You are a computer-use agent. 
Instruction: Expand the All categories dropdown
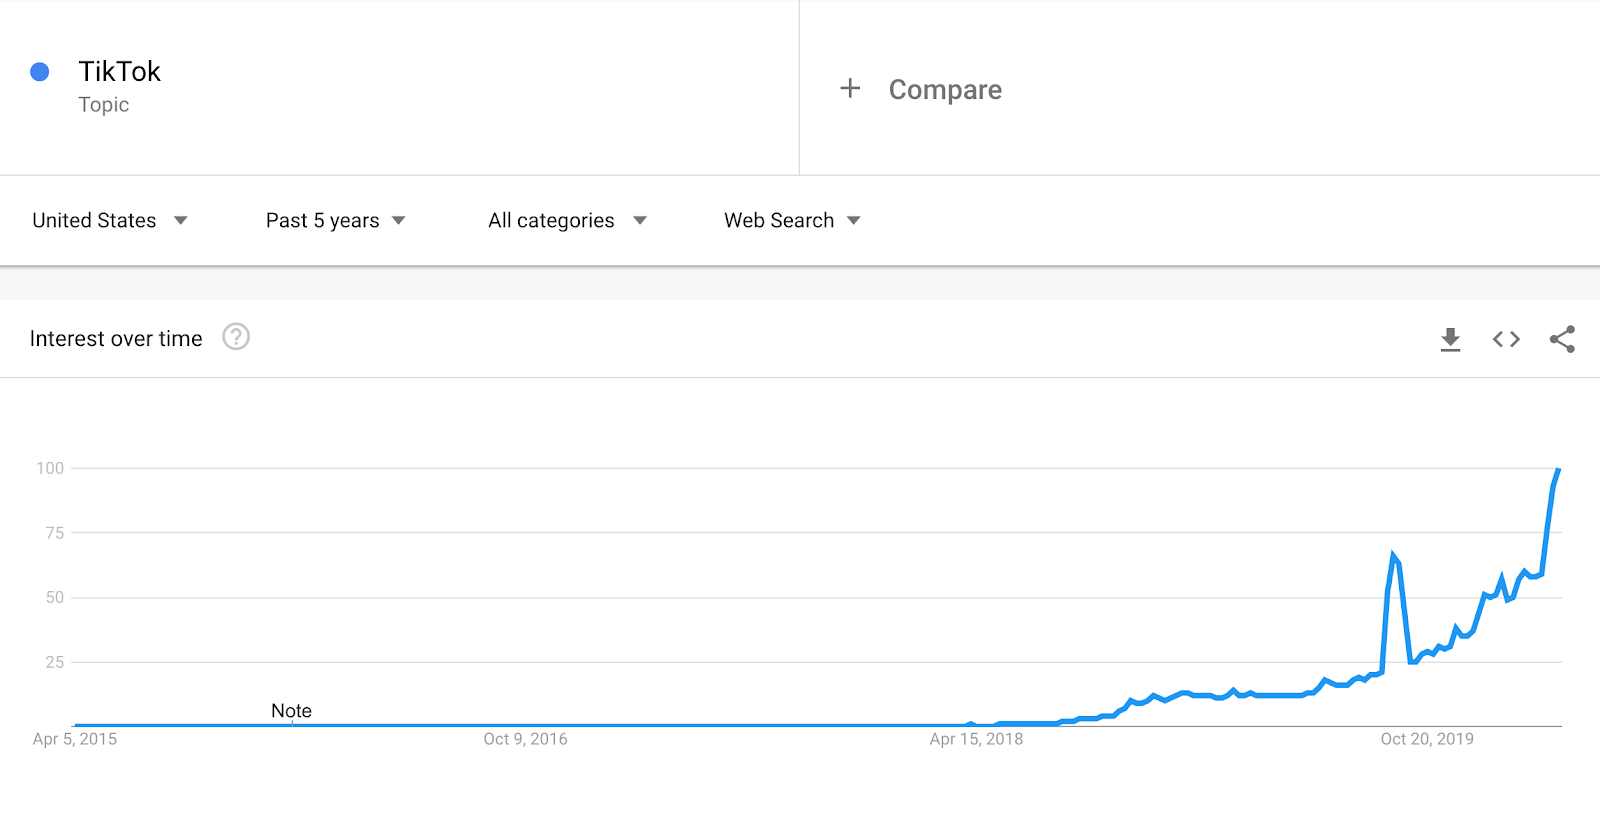tap(567, 220)
